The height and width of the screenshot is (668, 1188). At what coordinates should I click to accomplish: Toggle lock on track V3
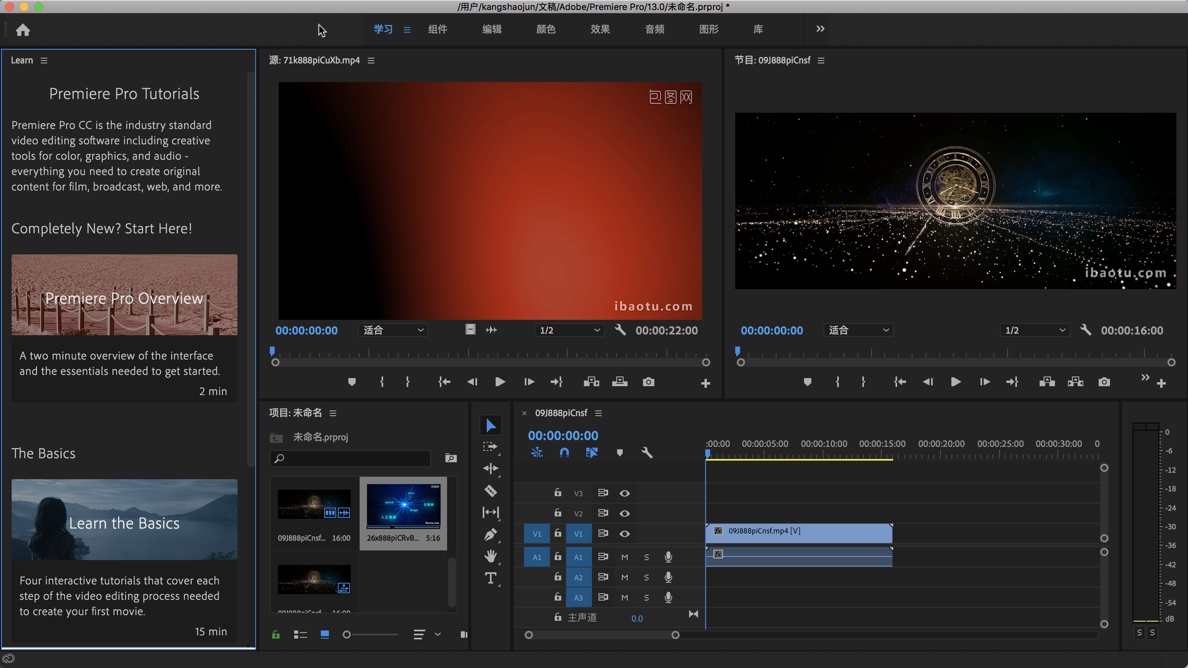click(x=558, y=493)
